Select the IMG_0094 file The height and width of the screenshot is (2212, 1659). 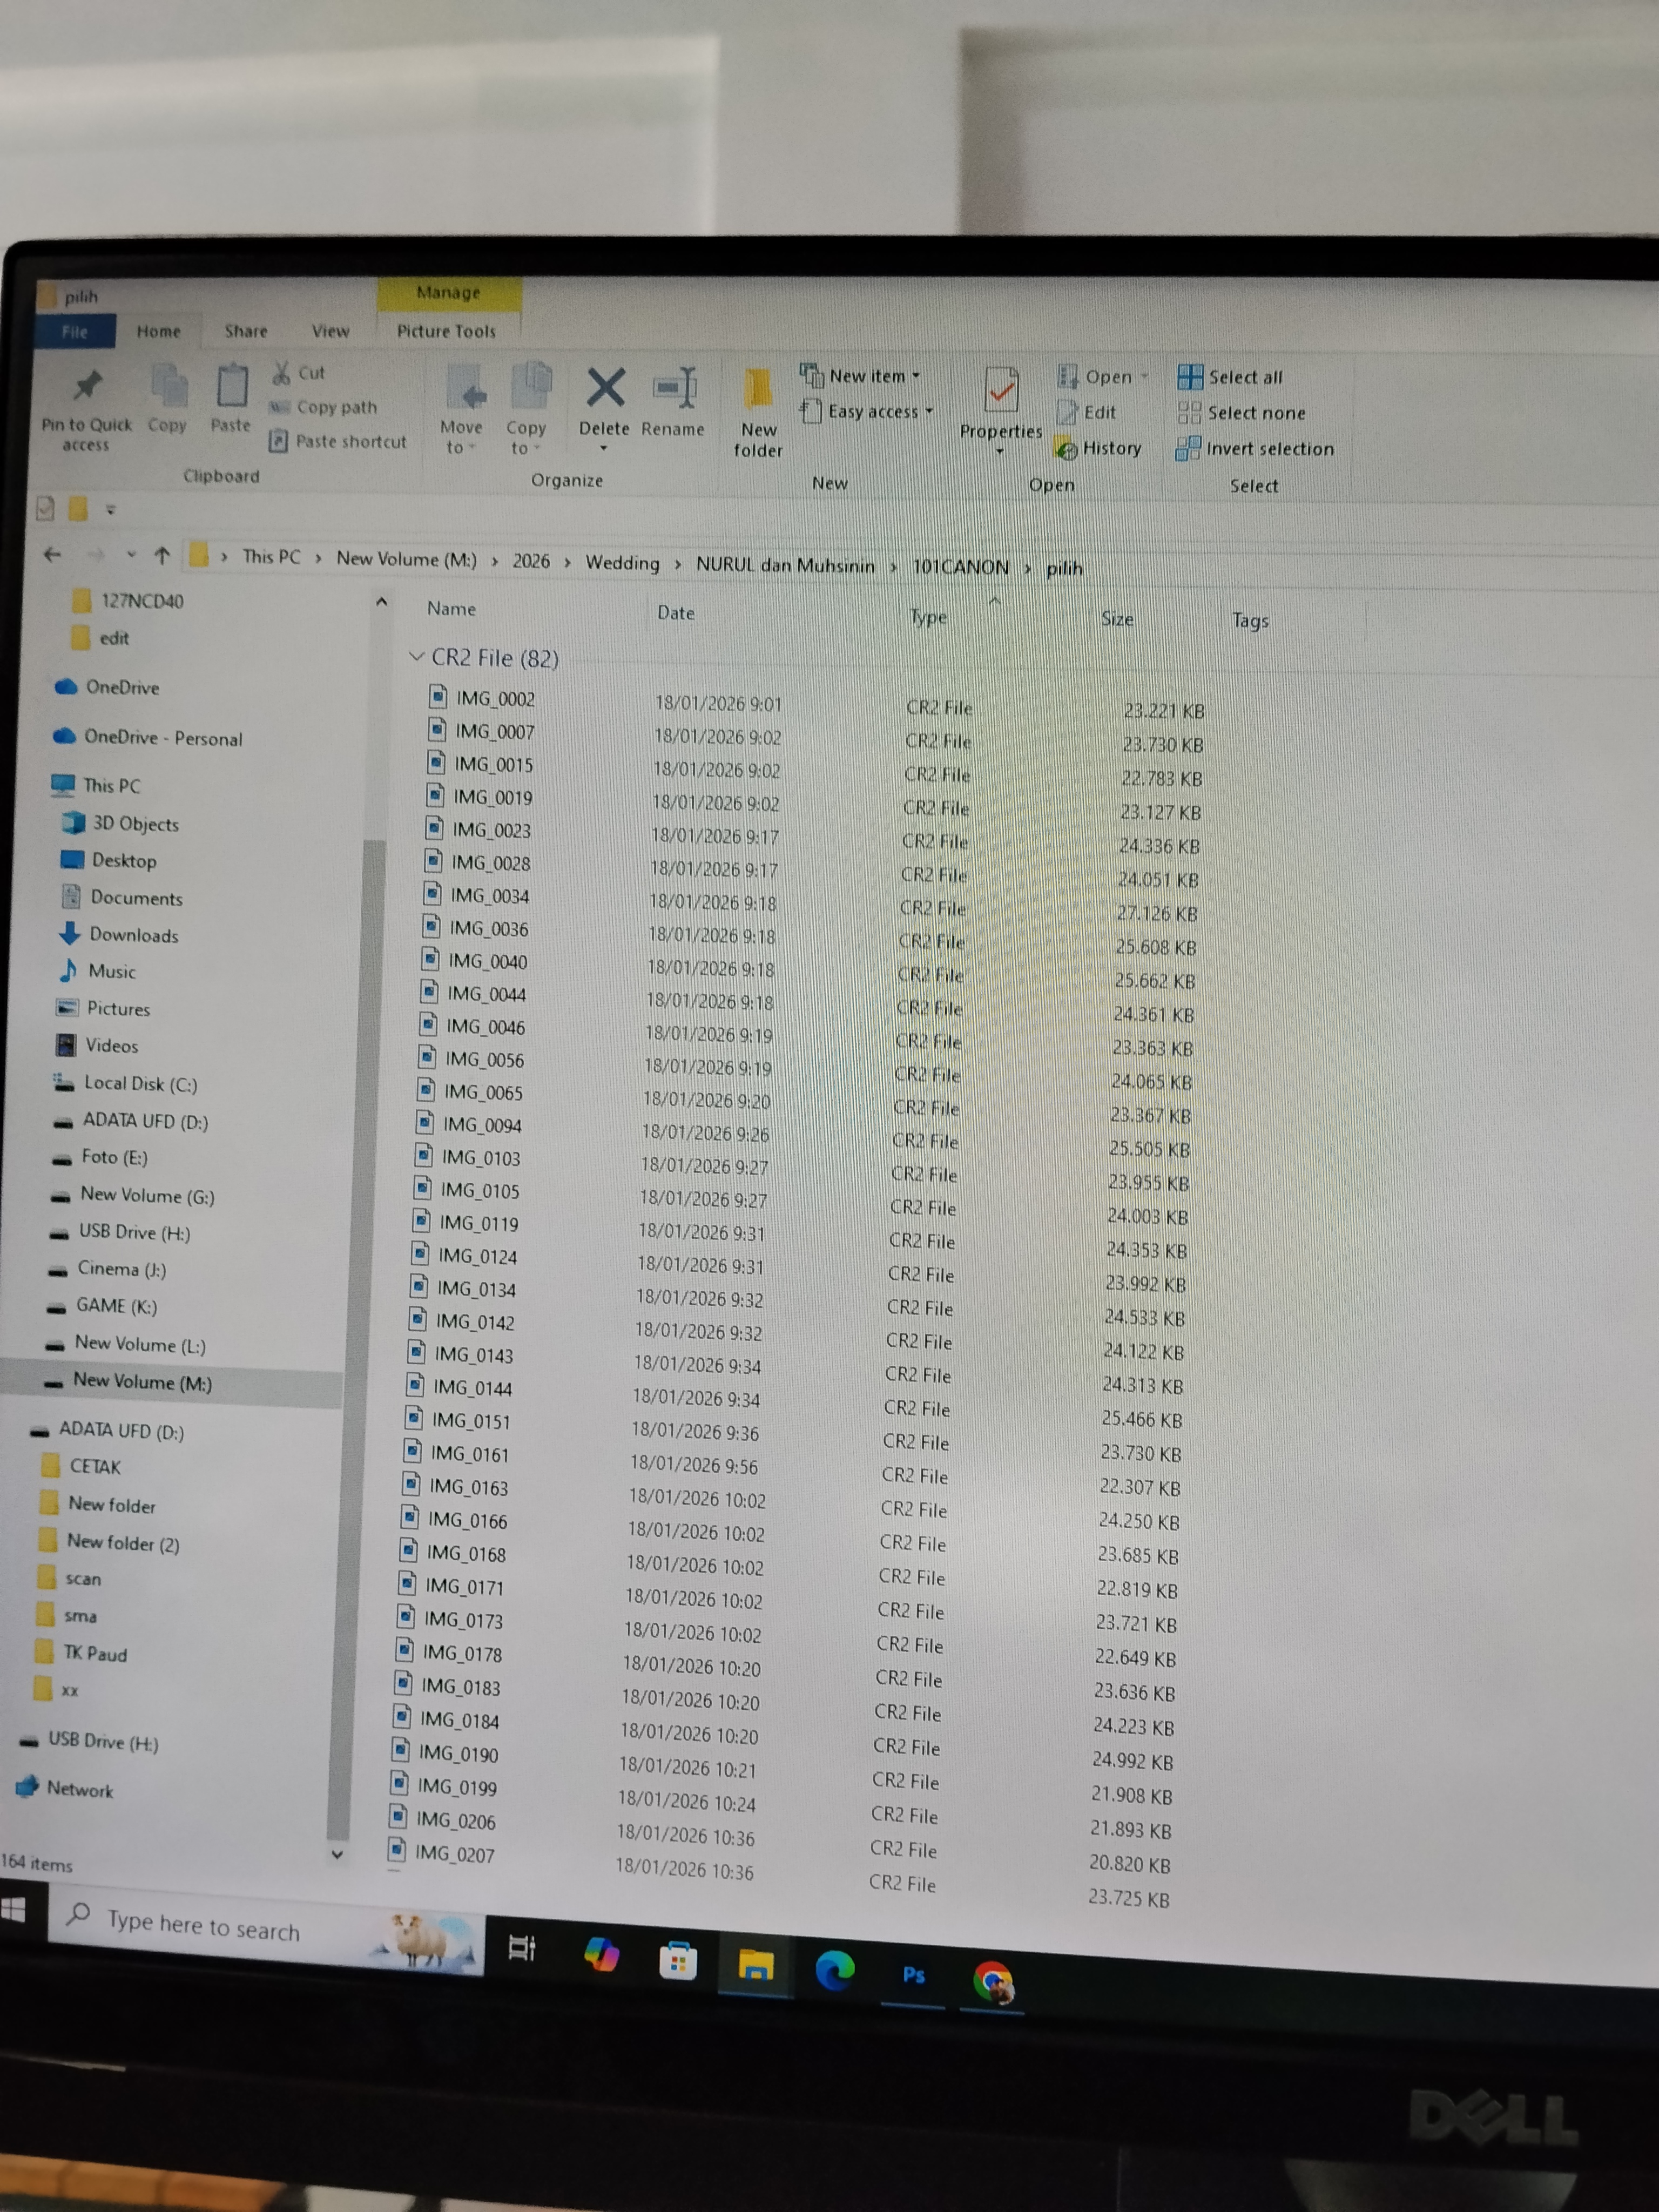(x=482, y=1125)
